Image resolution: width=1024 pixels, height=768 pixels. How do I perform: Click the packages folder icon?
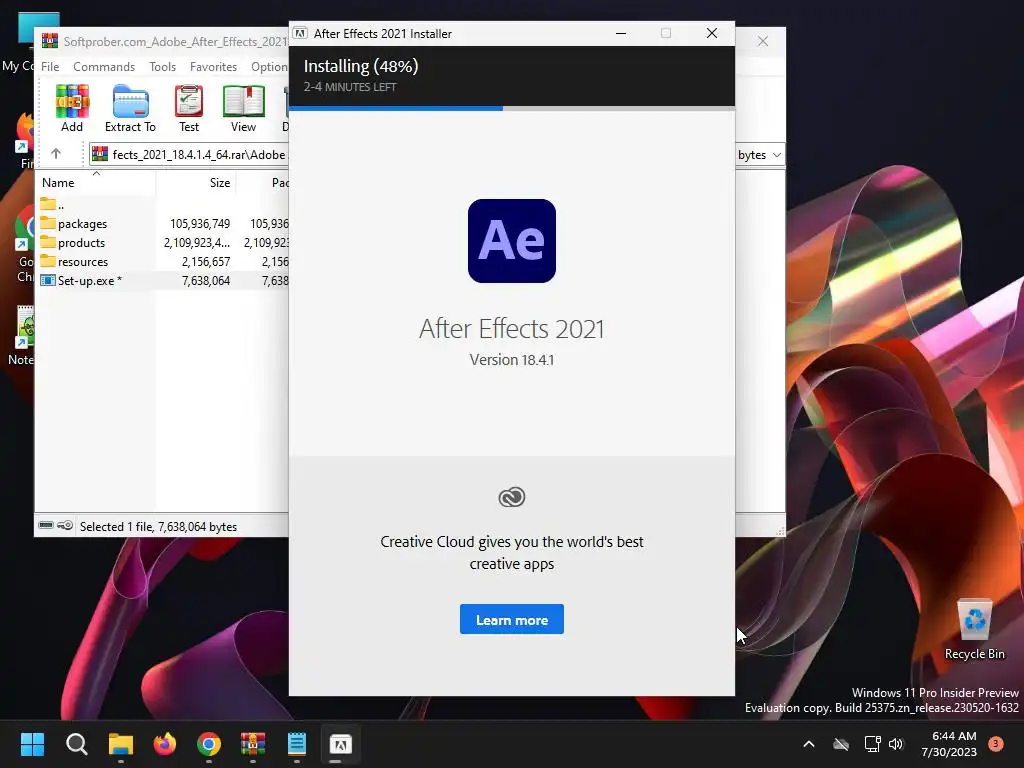click(x=48, y=223)
